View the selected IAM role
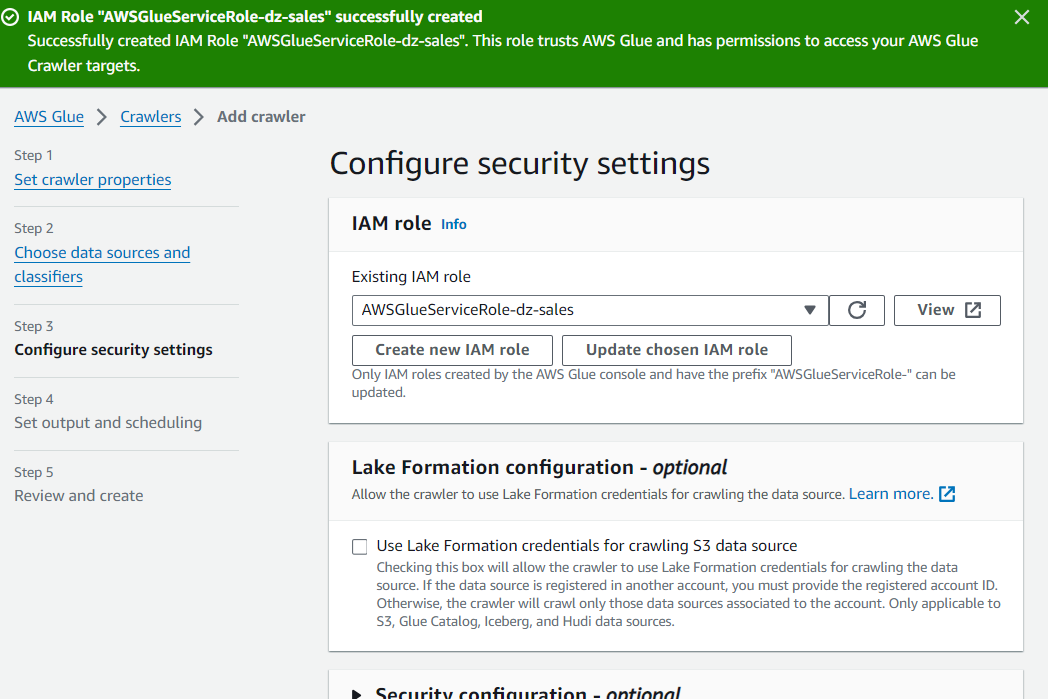 click(946, 310)
